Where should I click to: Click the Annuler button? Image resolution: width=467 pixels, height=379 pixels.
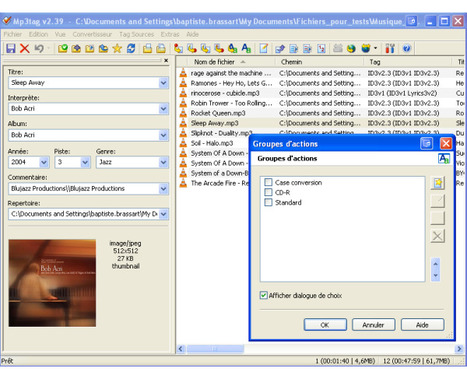373,325
